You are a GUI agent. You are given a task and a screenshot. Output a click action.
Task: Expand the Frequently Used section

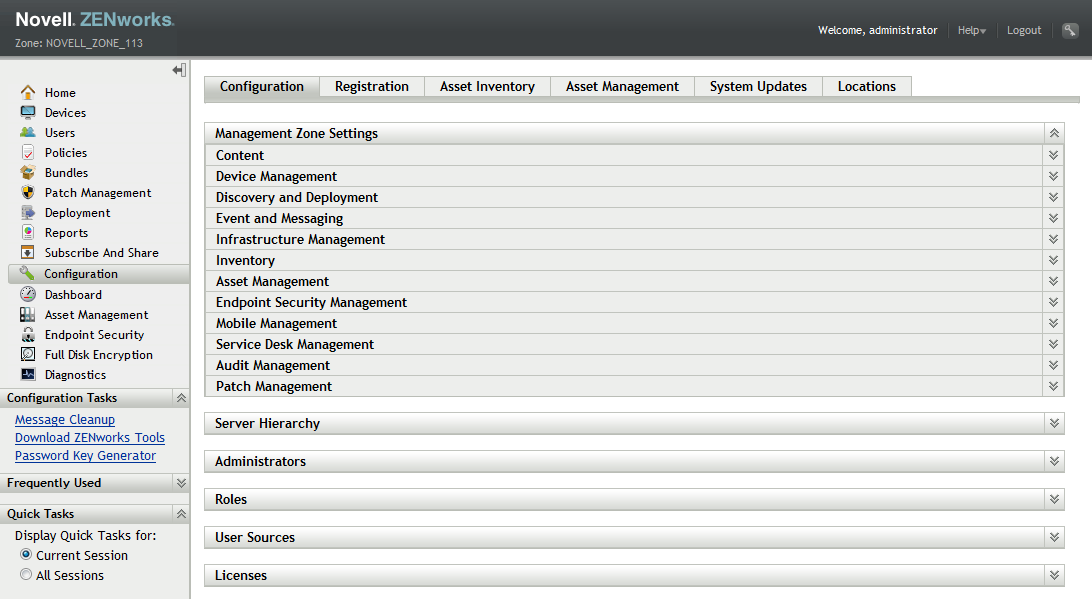point(181,482)
